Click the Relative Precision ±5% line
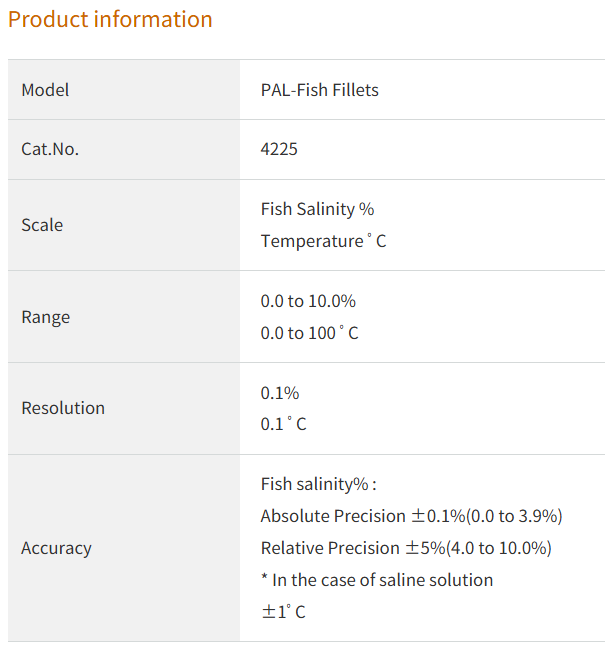 406,548
